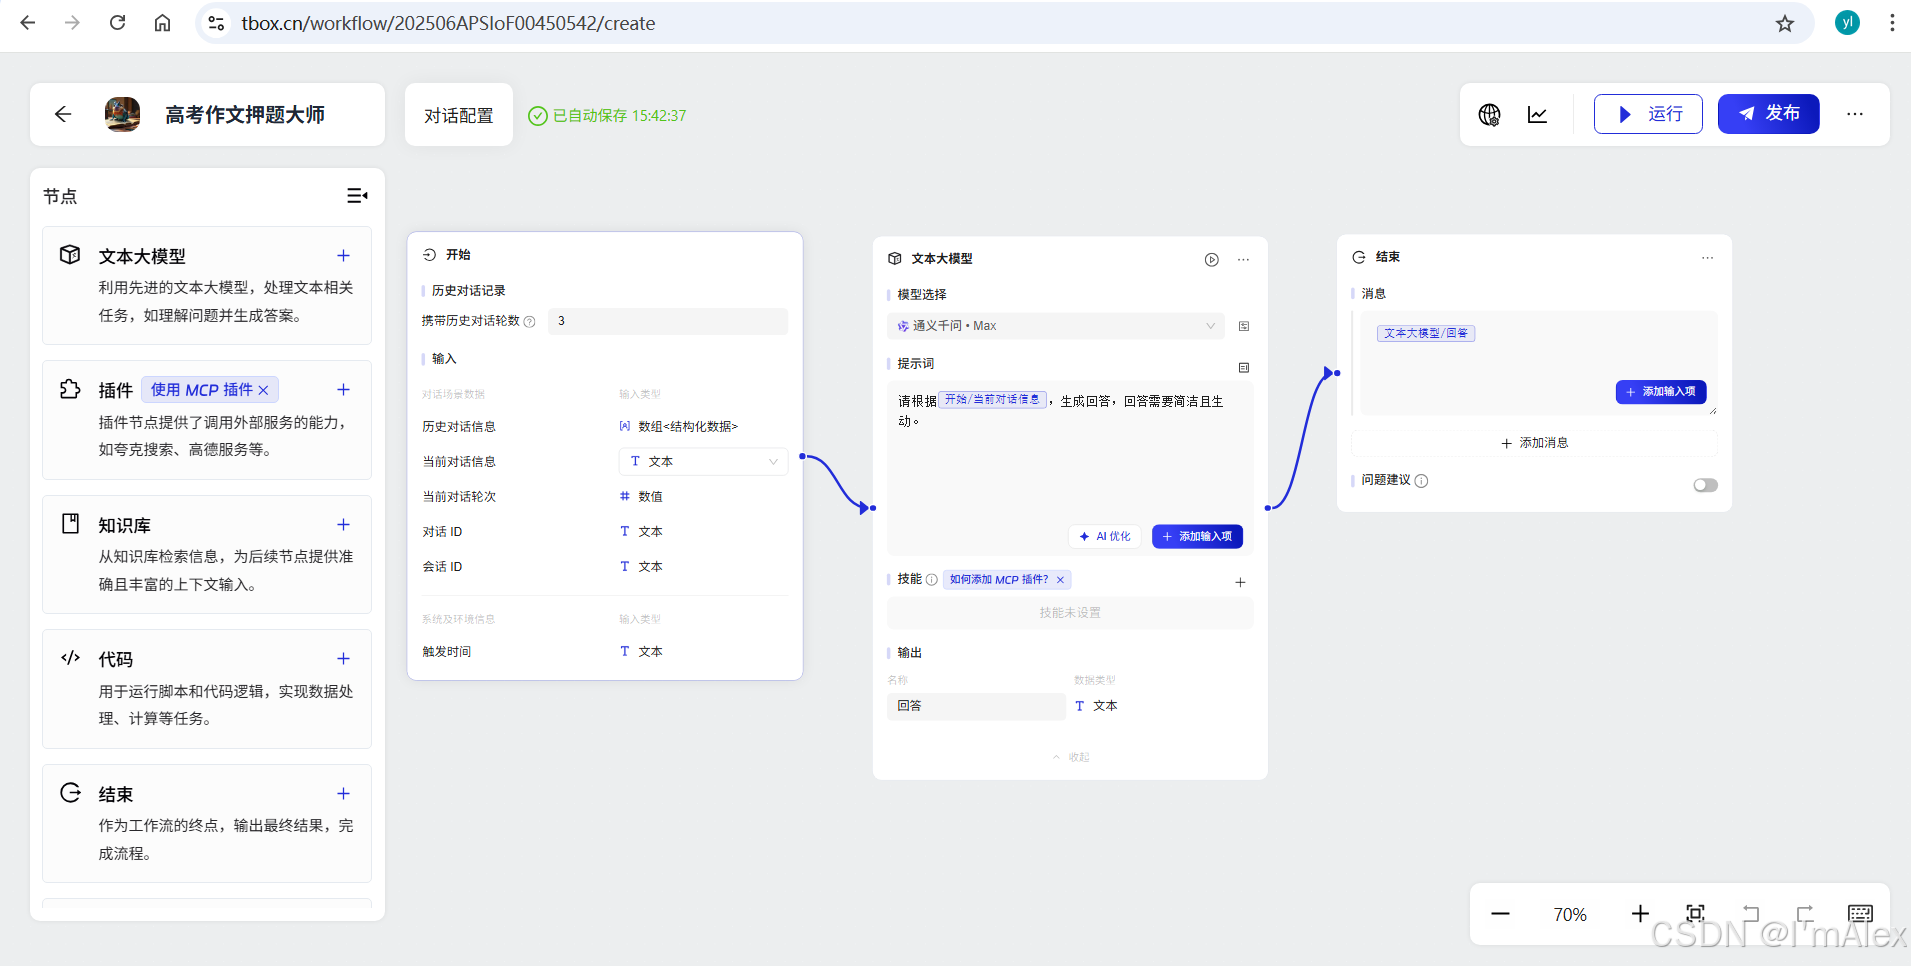
Task: Open the yl profile avatar
Action: [x=1847, y=23]
